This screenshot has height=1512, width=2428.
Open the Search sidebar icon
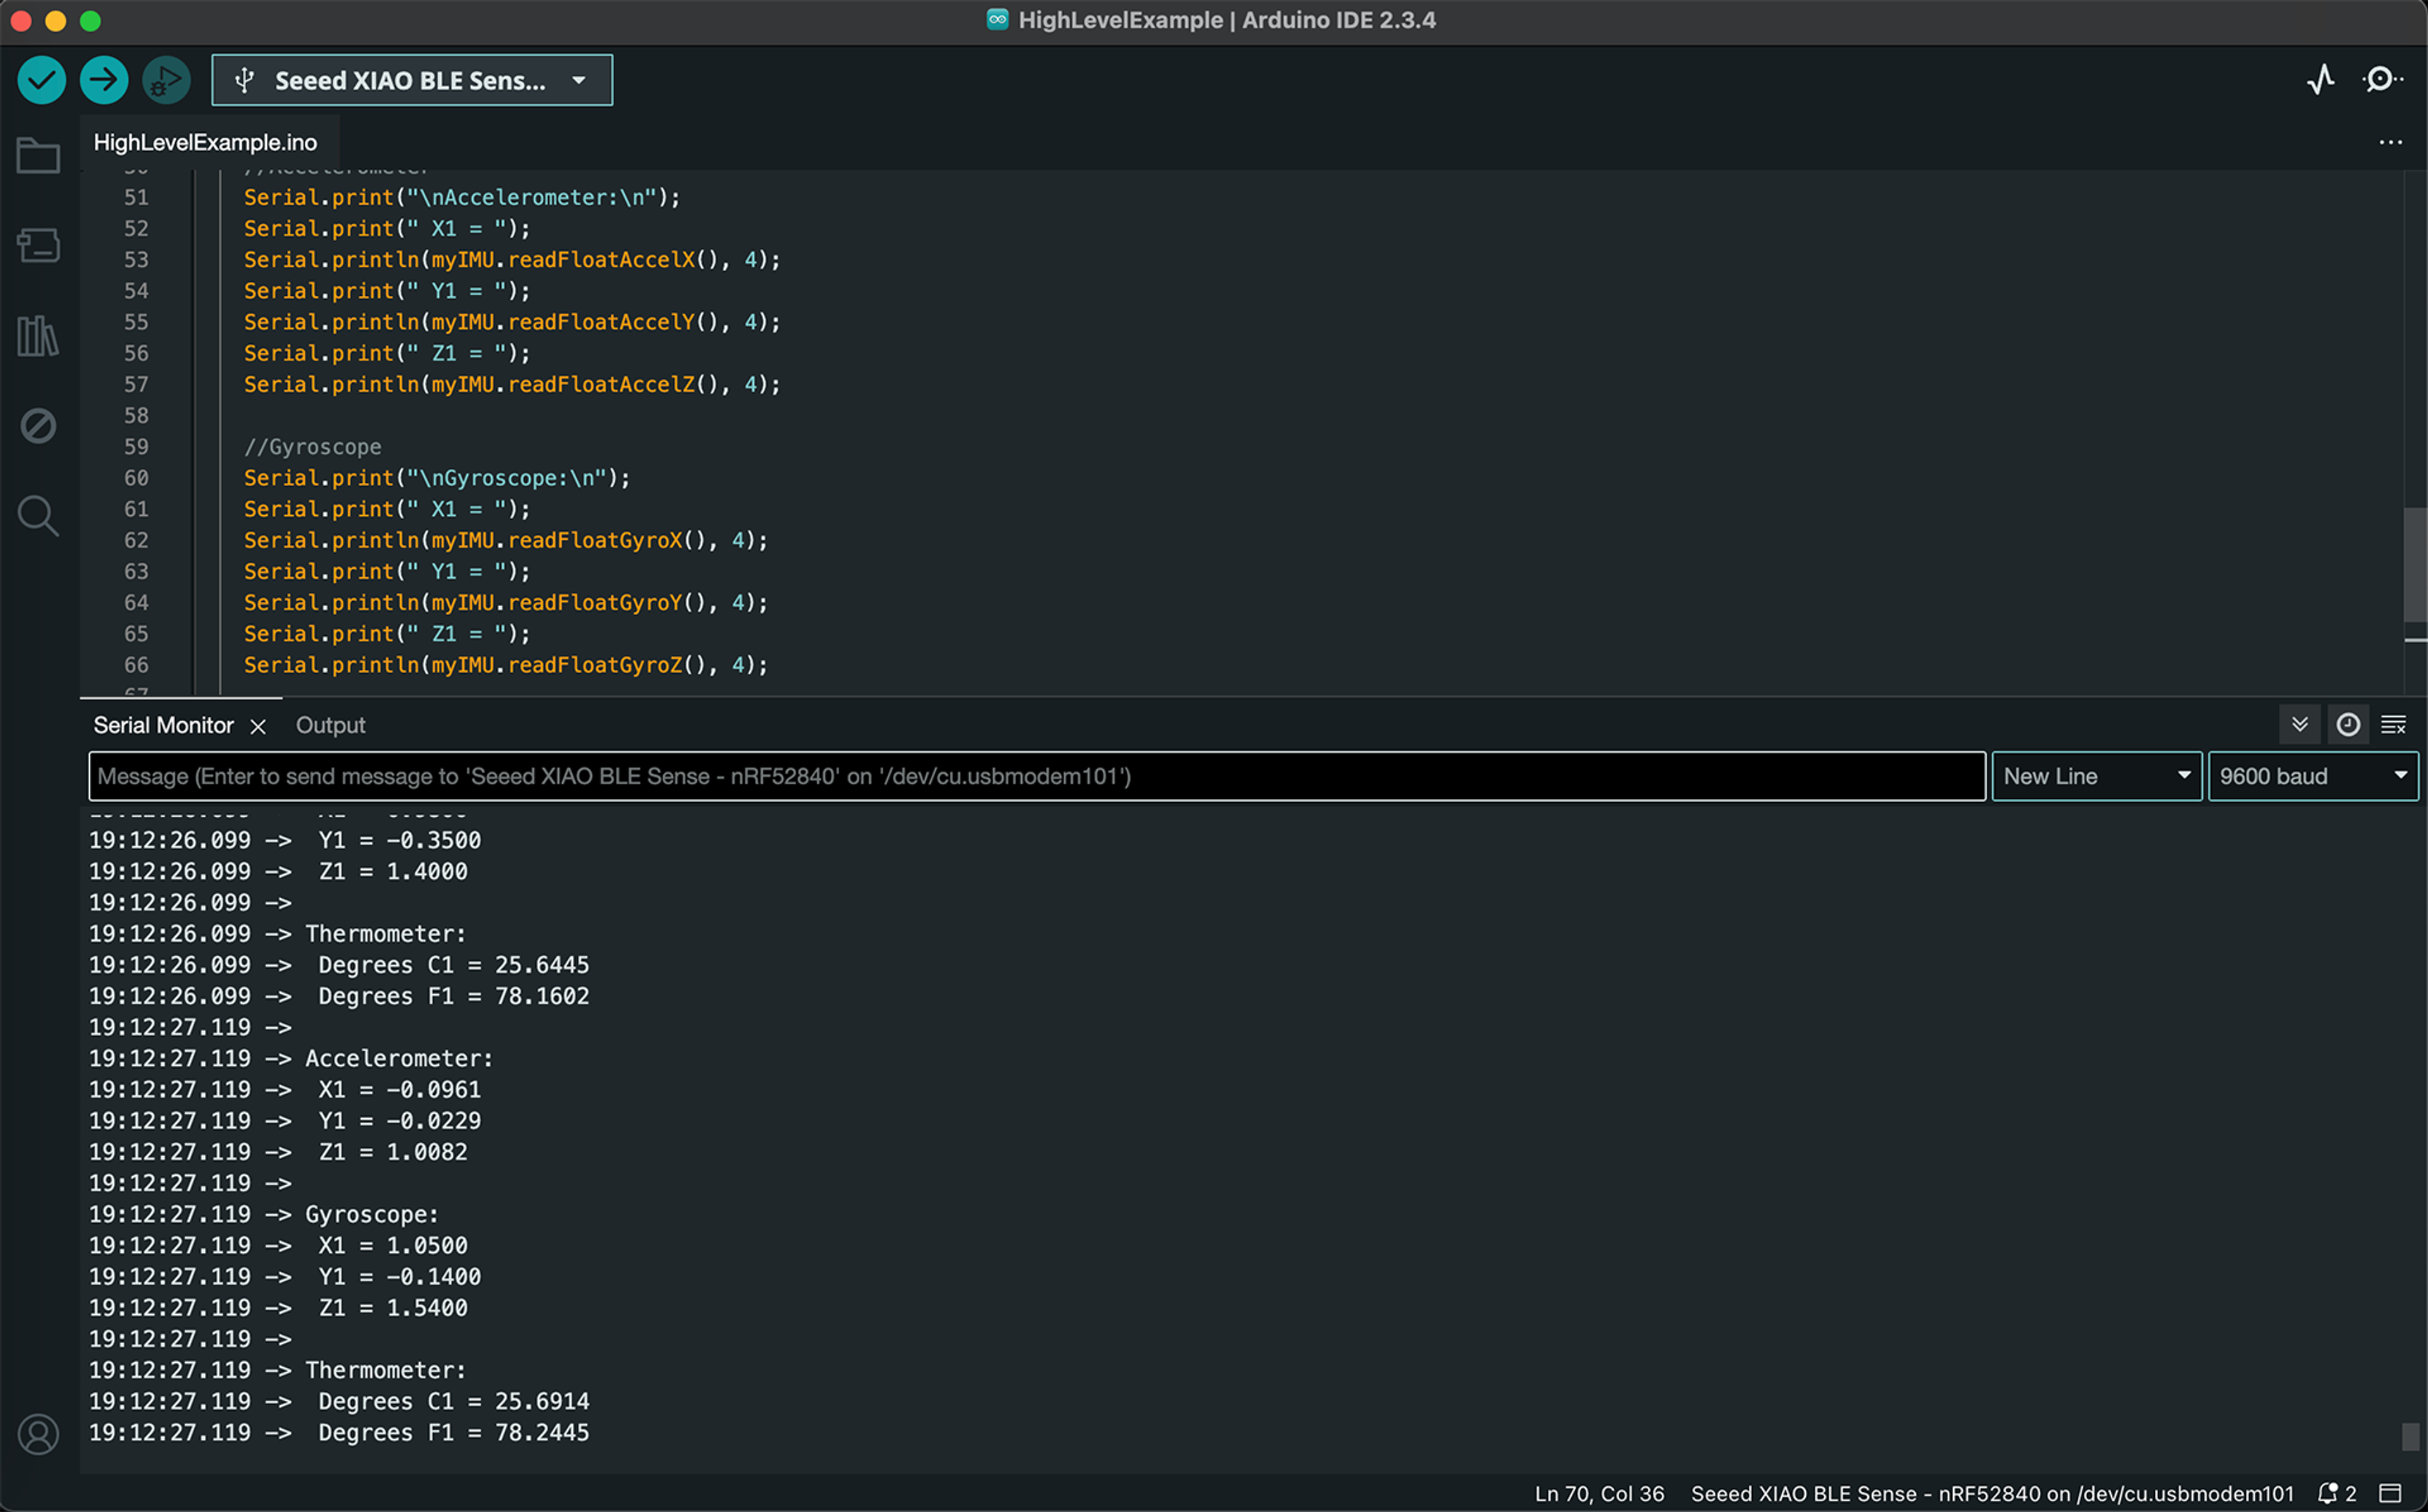38,516
